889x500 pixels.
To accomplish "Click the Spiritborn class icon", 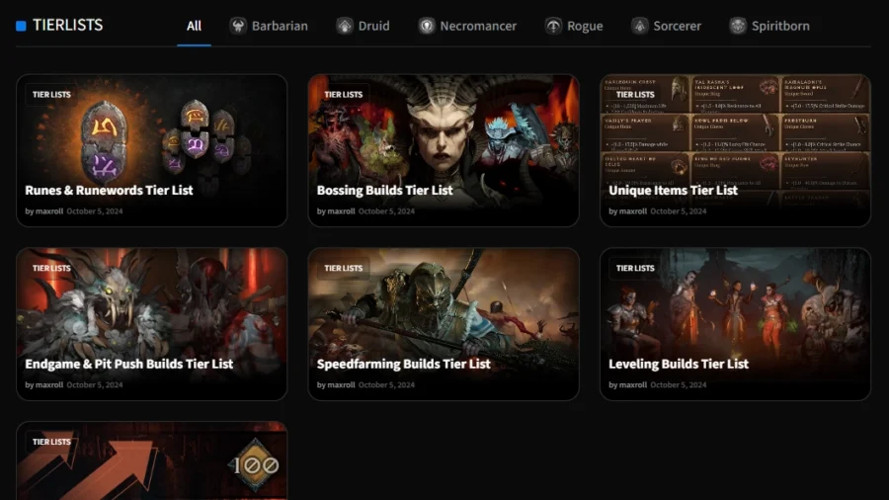I will pos(738,26).
